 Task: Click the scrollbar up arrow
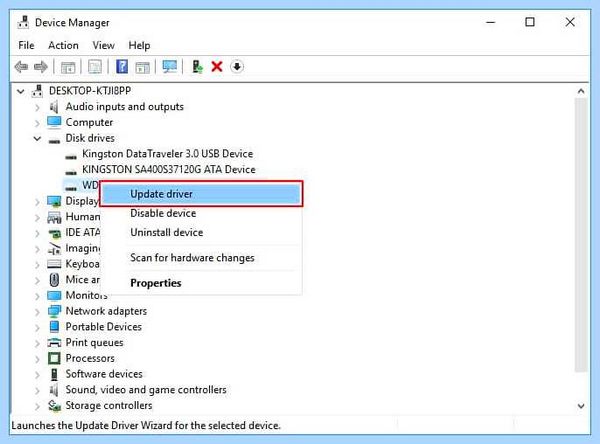pos(581,91)
